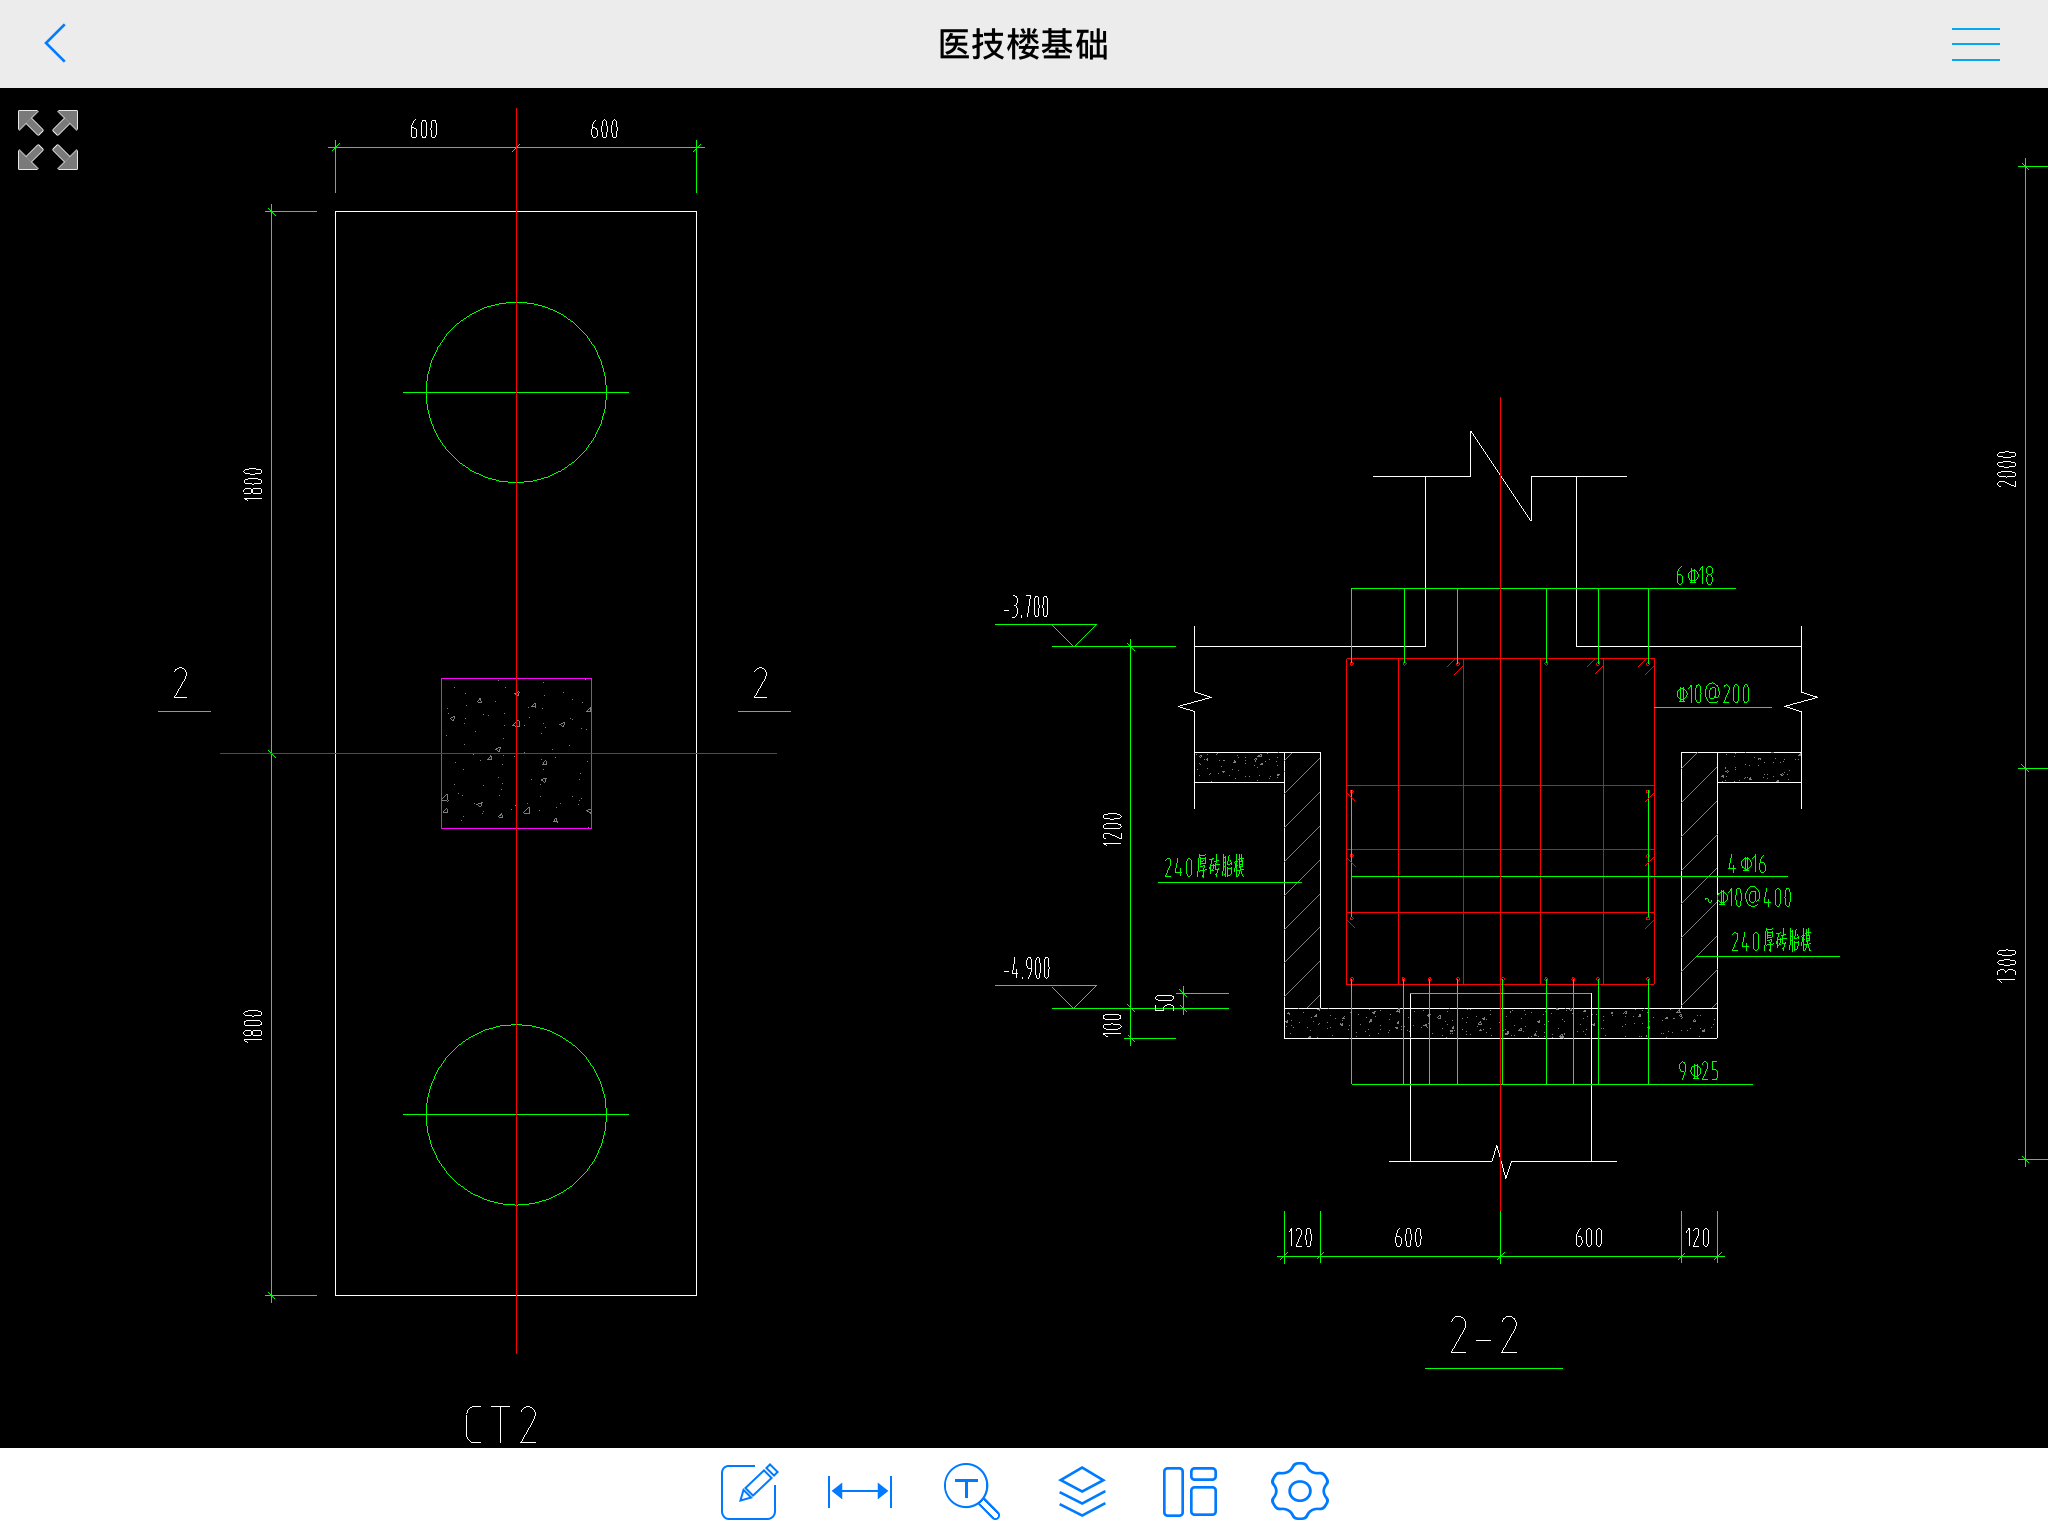2048x1536 pixels.
Task: Select the distance measure tool
Action: point(860,1491)
